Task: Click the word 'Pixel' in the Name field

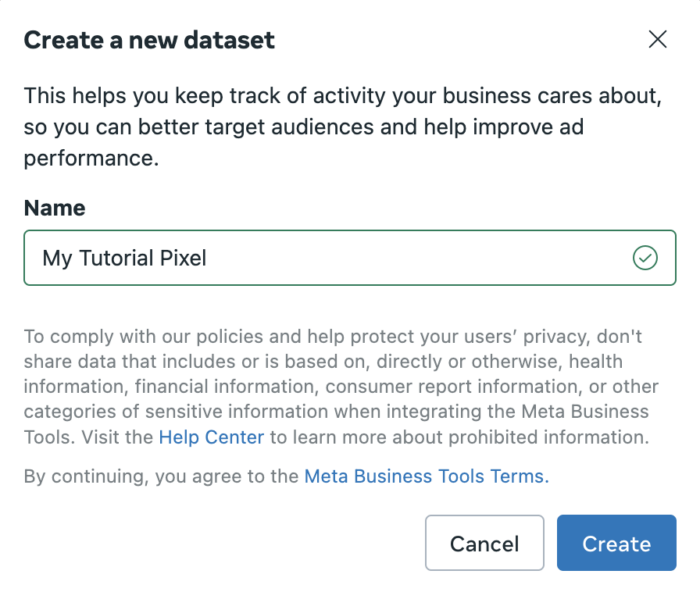Action: click(x=183, y=258)
